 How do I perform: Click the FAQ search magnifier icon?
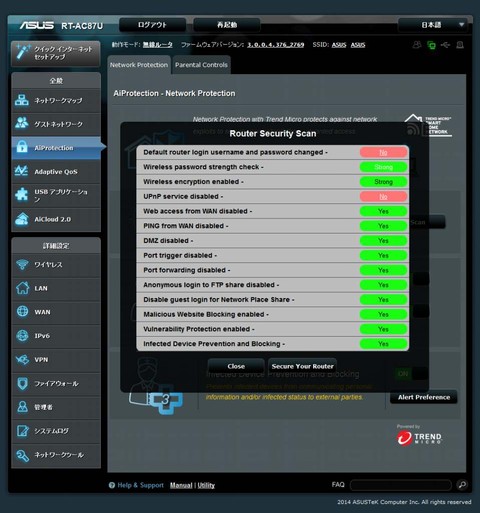click(462, 485)
